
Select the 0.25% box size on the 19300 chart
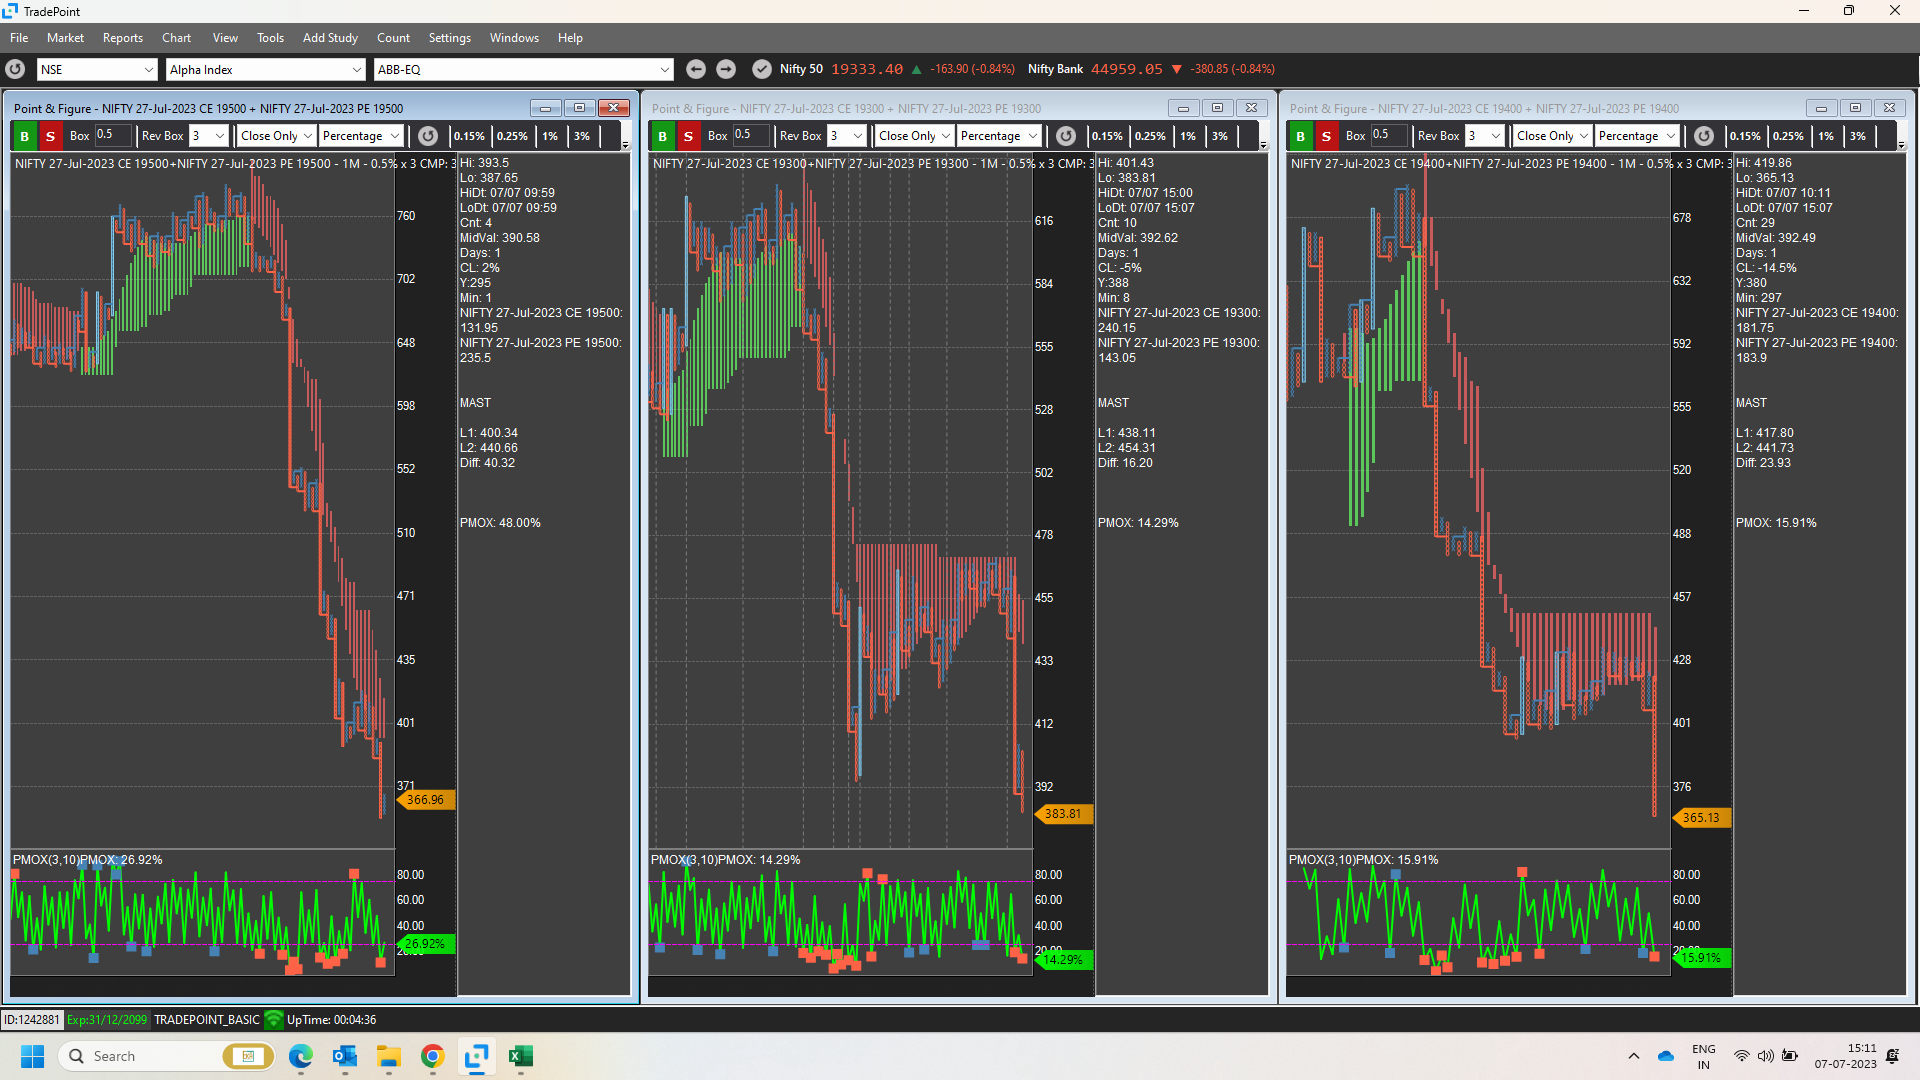[1151, 135]
